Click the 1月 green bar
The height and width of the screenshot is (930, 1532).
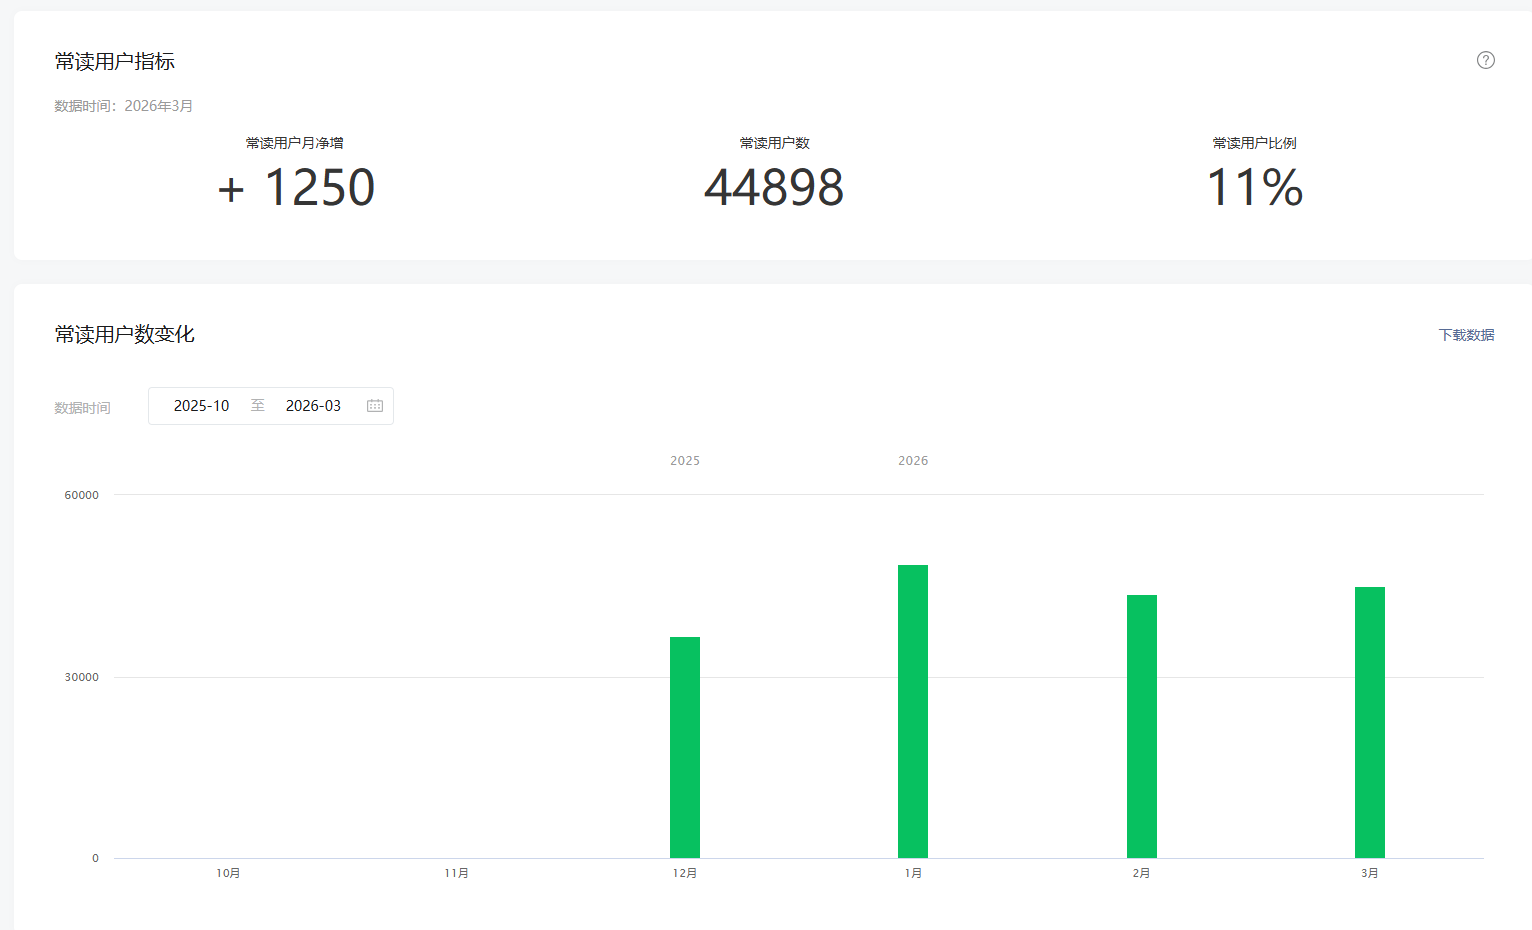(913, 711)
